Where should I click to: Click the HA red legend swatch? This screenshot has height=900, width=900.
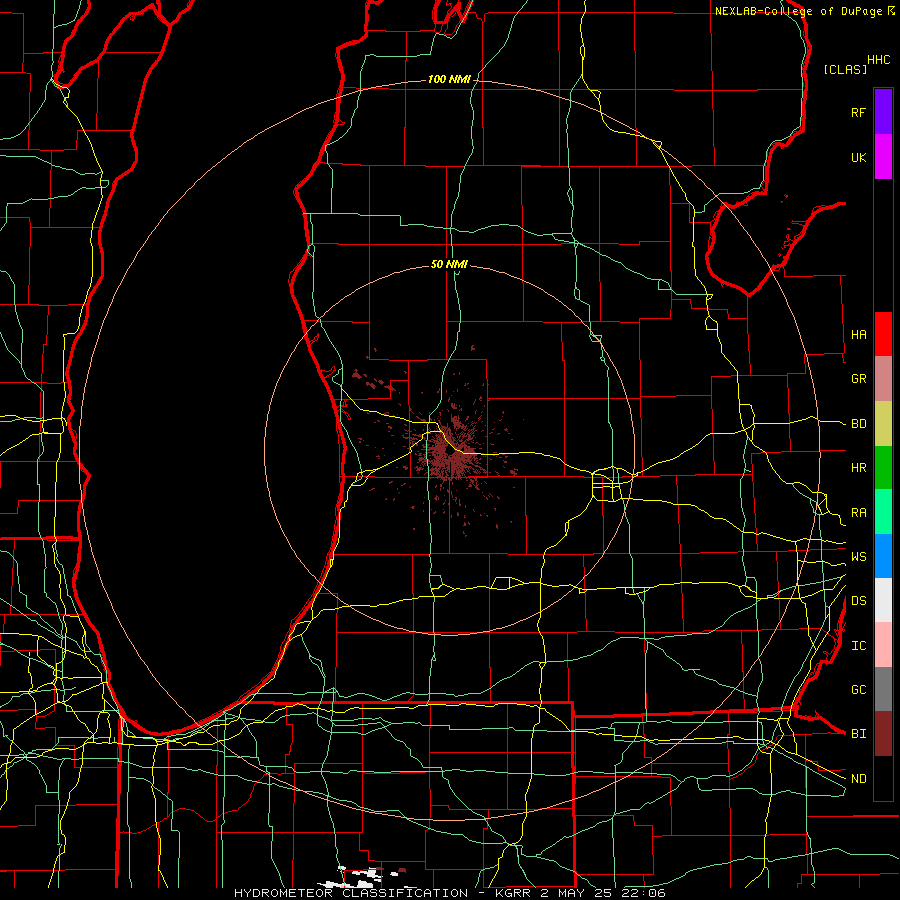coord(883,334)
